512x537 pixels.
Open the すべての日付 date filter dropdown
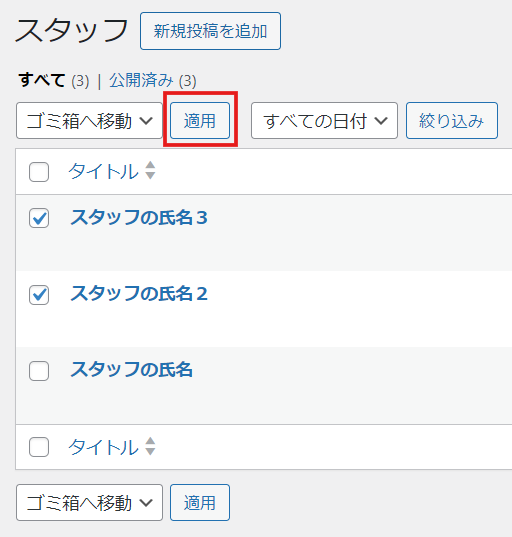324,121
